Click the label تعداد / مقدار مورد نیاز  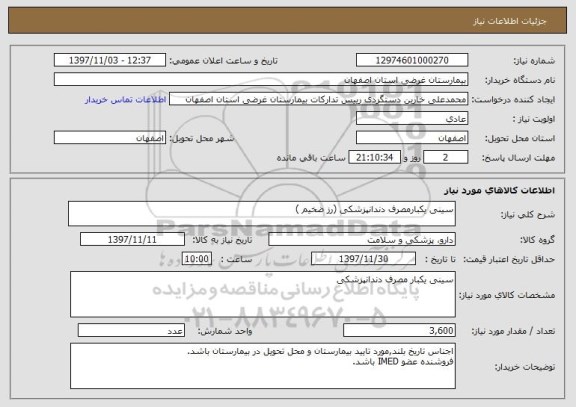514,331
